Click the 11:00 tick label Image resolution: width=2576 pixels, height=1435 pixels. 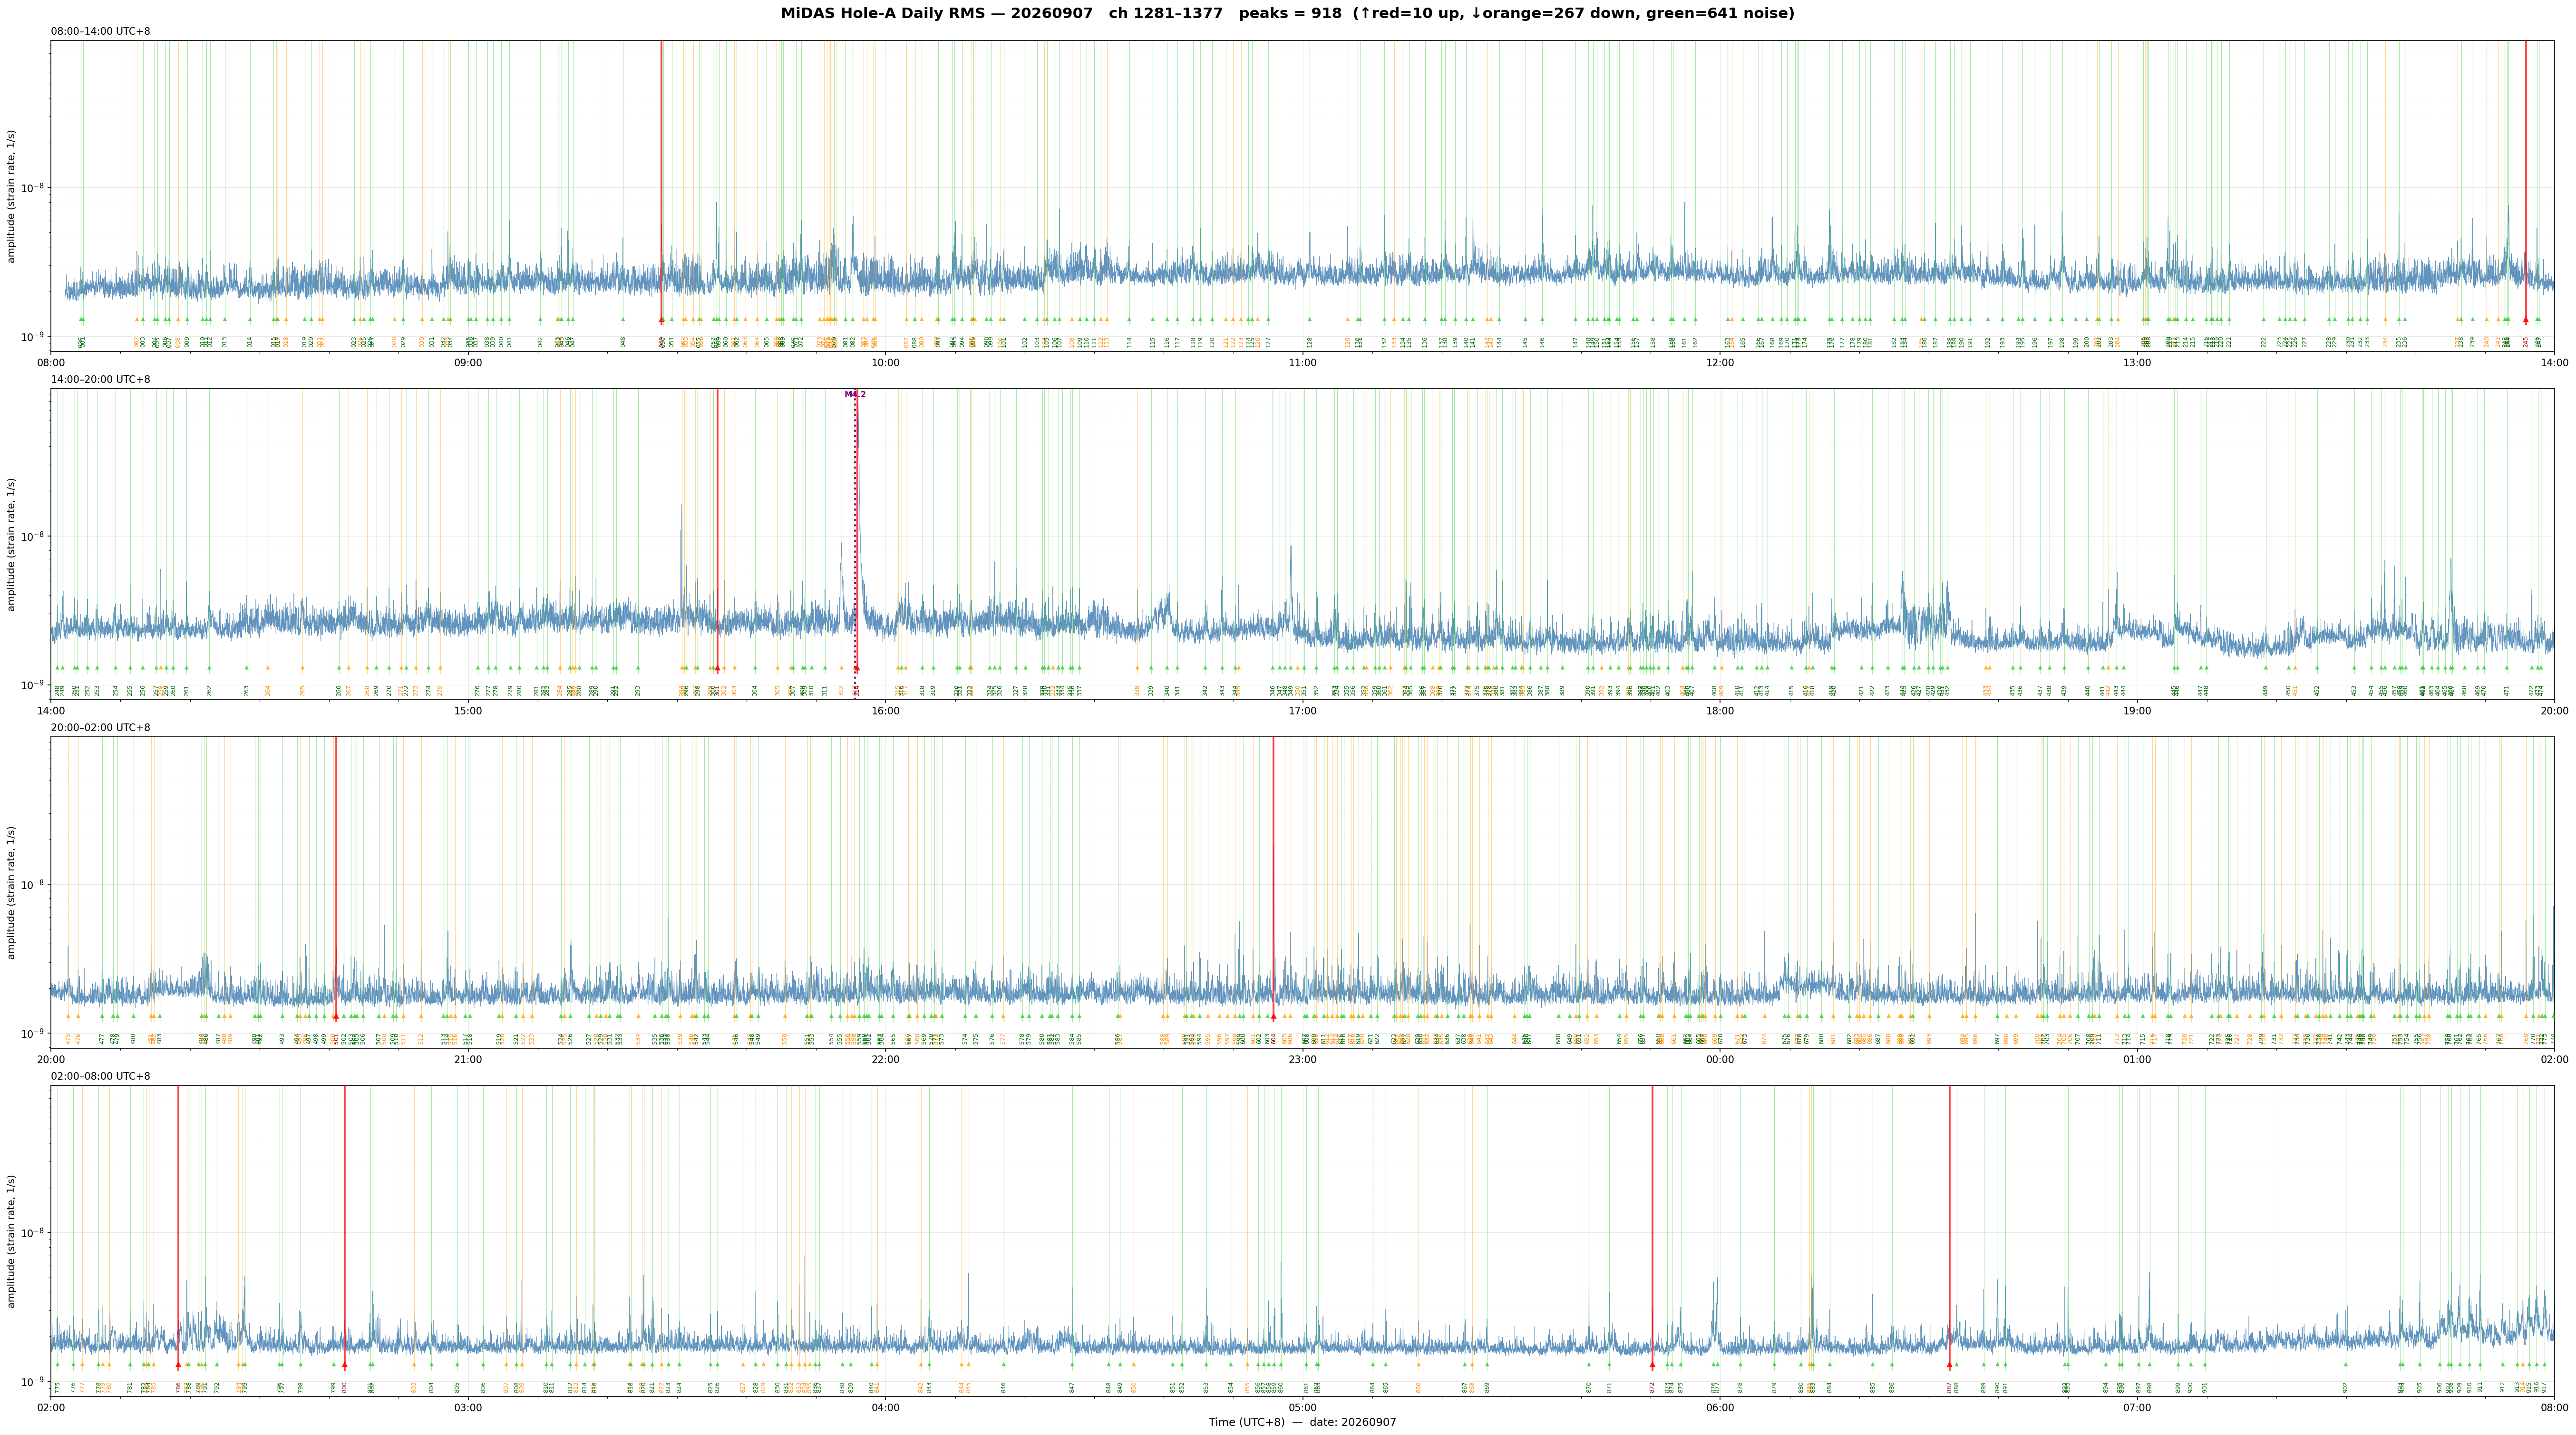tap(1302, 363)
